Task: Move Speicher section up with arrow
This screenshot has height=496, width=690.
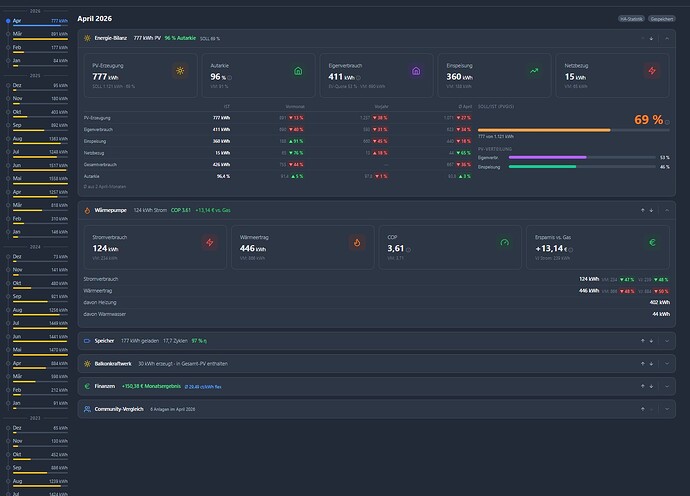Action: [642, 341]
